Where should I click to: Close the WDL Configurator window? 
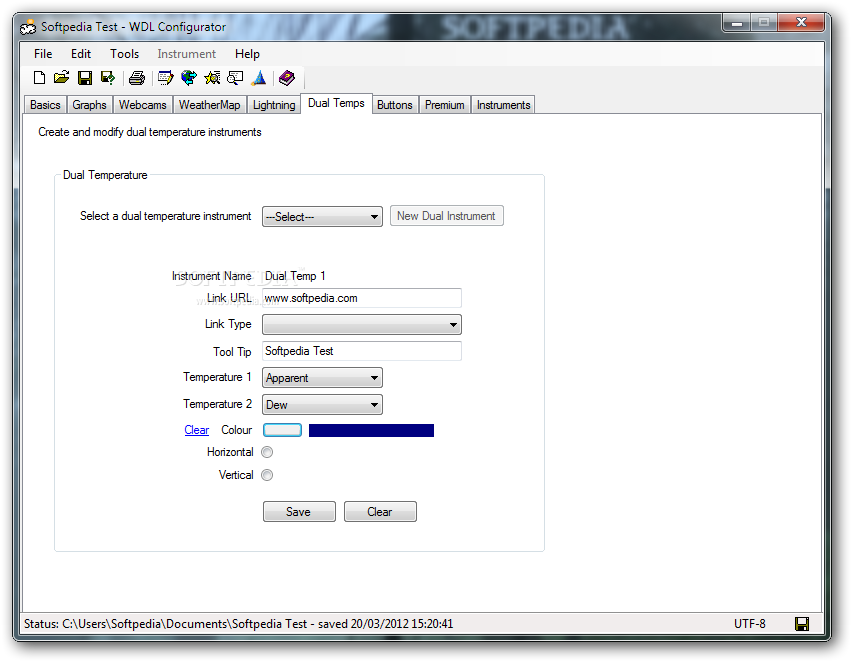[801, 23]
